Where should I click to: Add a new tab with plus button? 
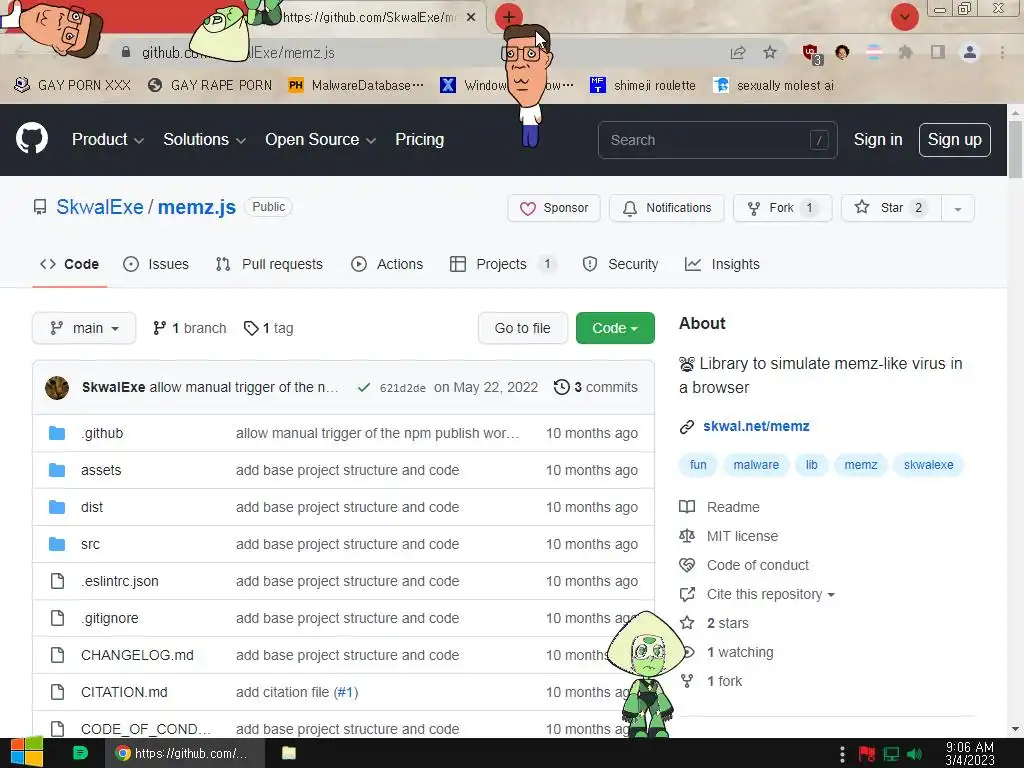[508, 17]
